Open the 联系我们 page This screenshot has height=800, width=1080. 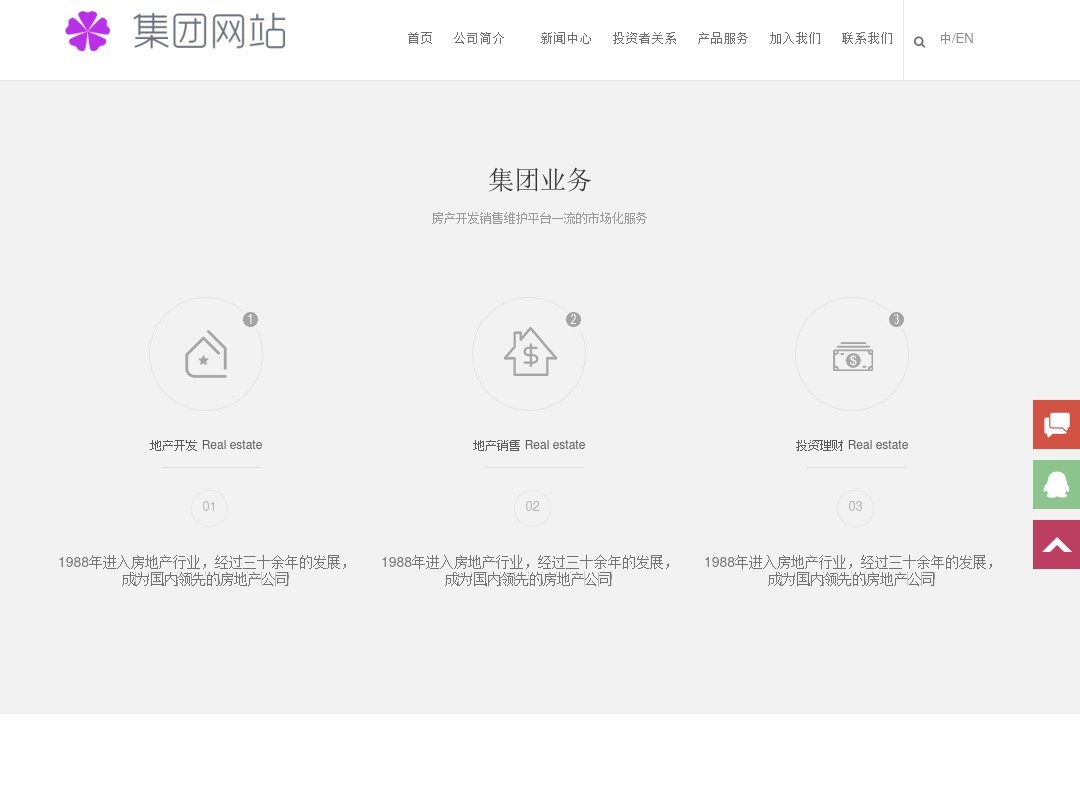pyautogui.click(x=867, y=39)
